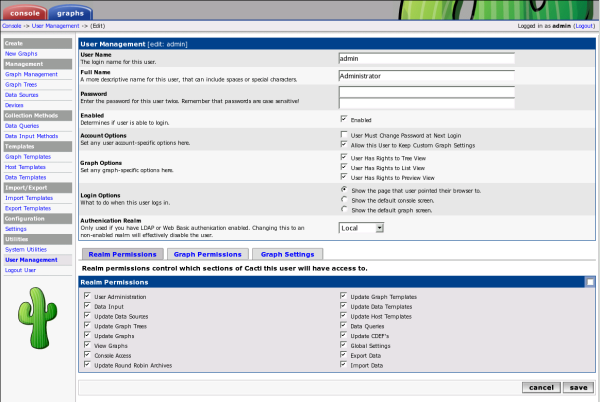Click Logout User in sidebar
The width and height of the screenshot is (600, 402).
[20, 270]
